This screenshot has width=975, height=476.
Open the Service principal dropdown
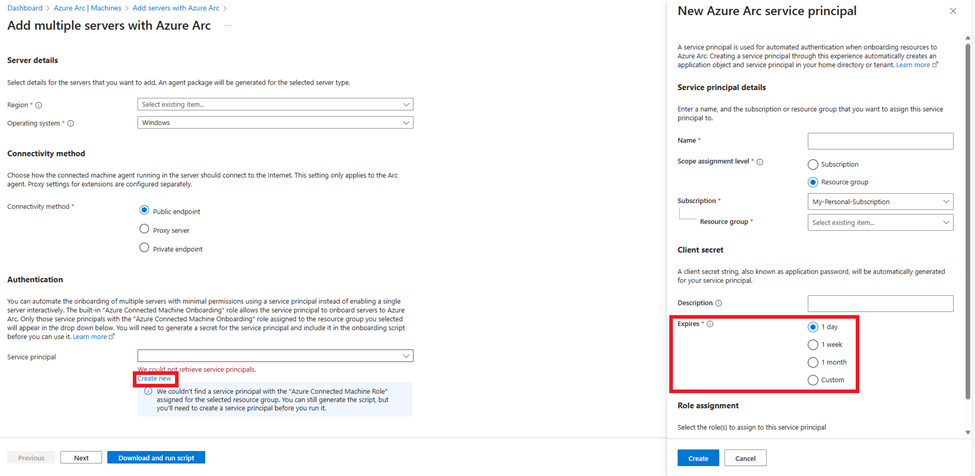click(275, 355)
